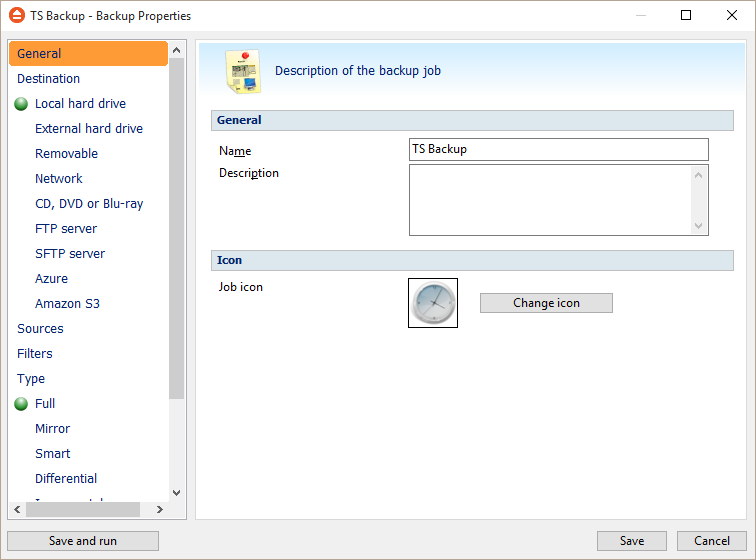Close the Backup Properties window
Viewport: 756px width, 560px height.
click(x=732, y=15)
